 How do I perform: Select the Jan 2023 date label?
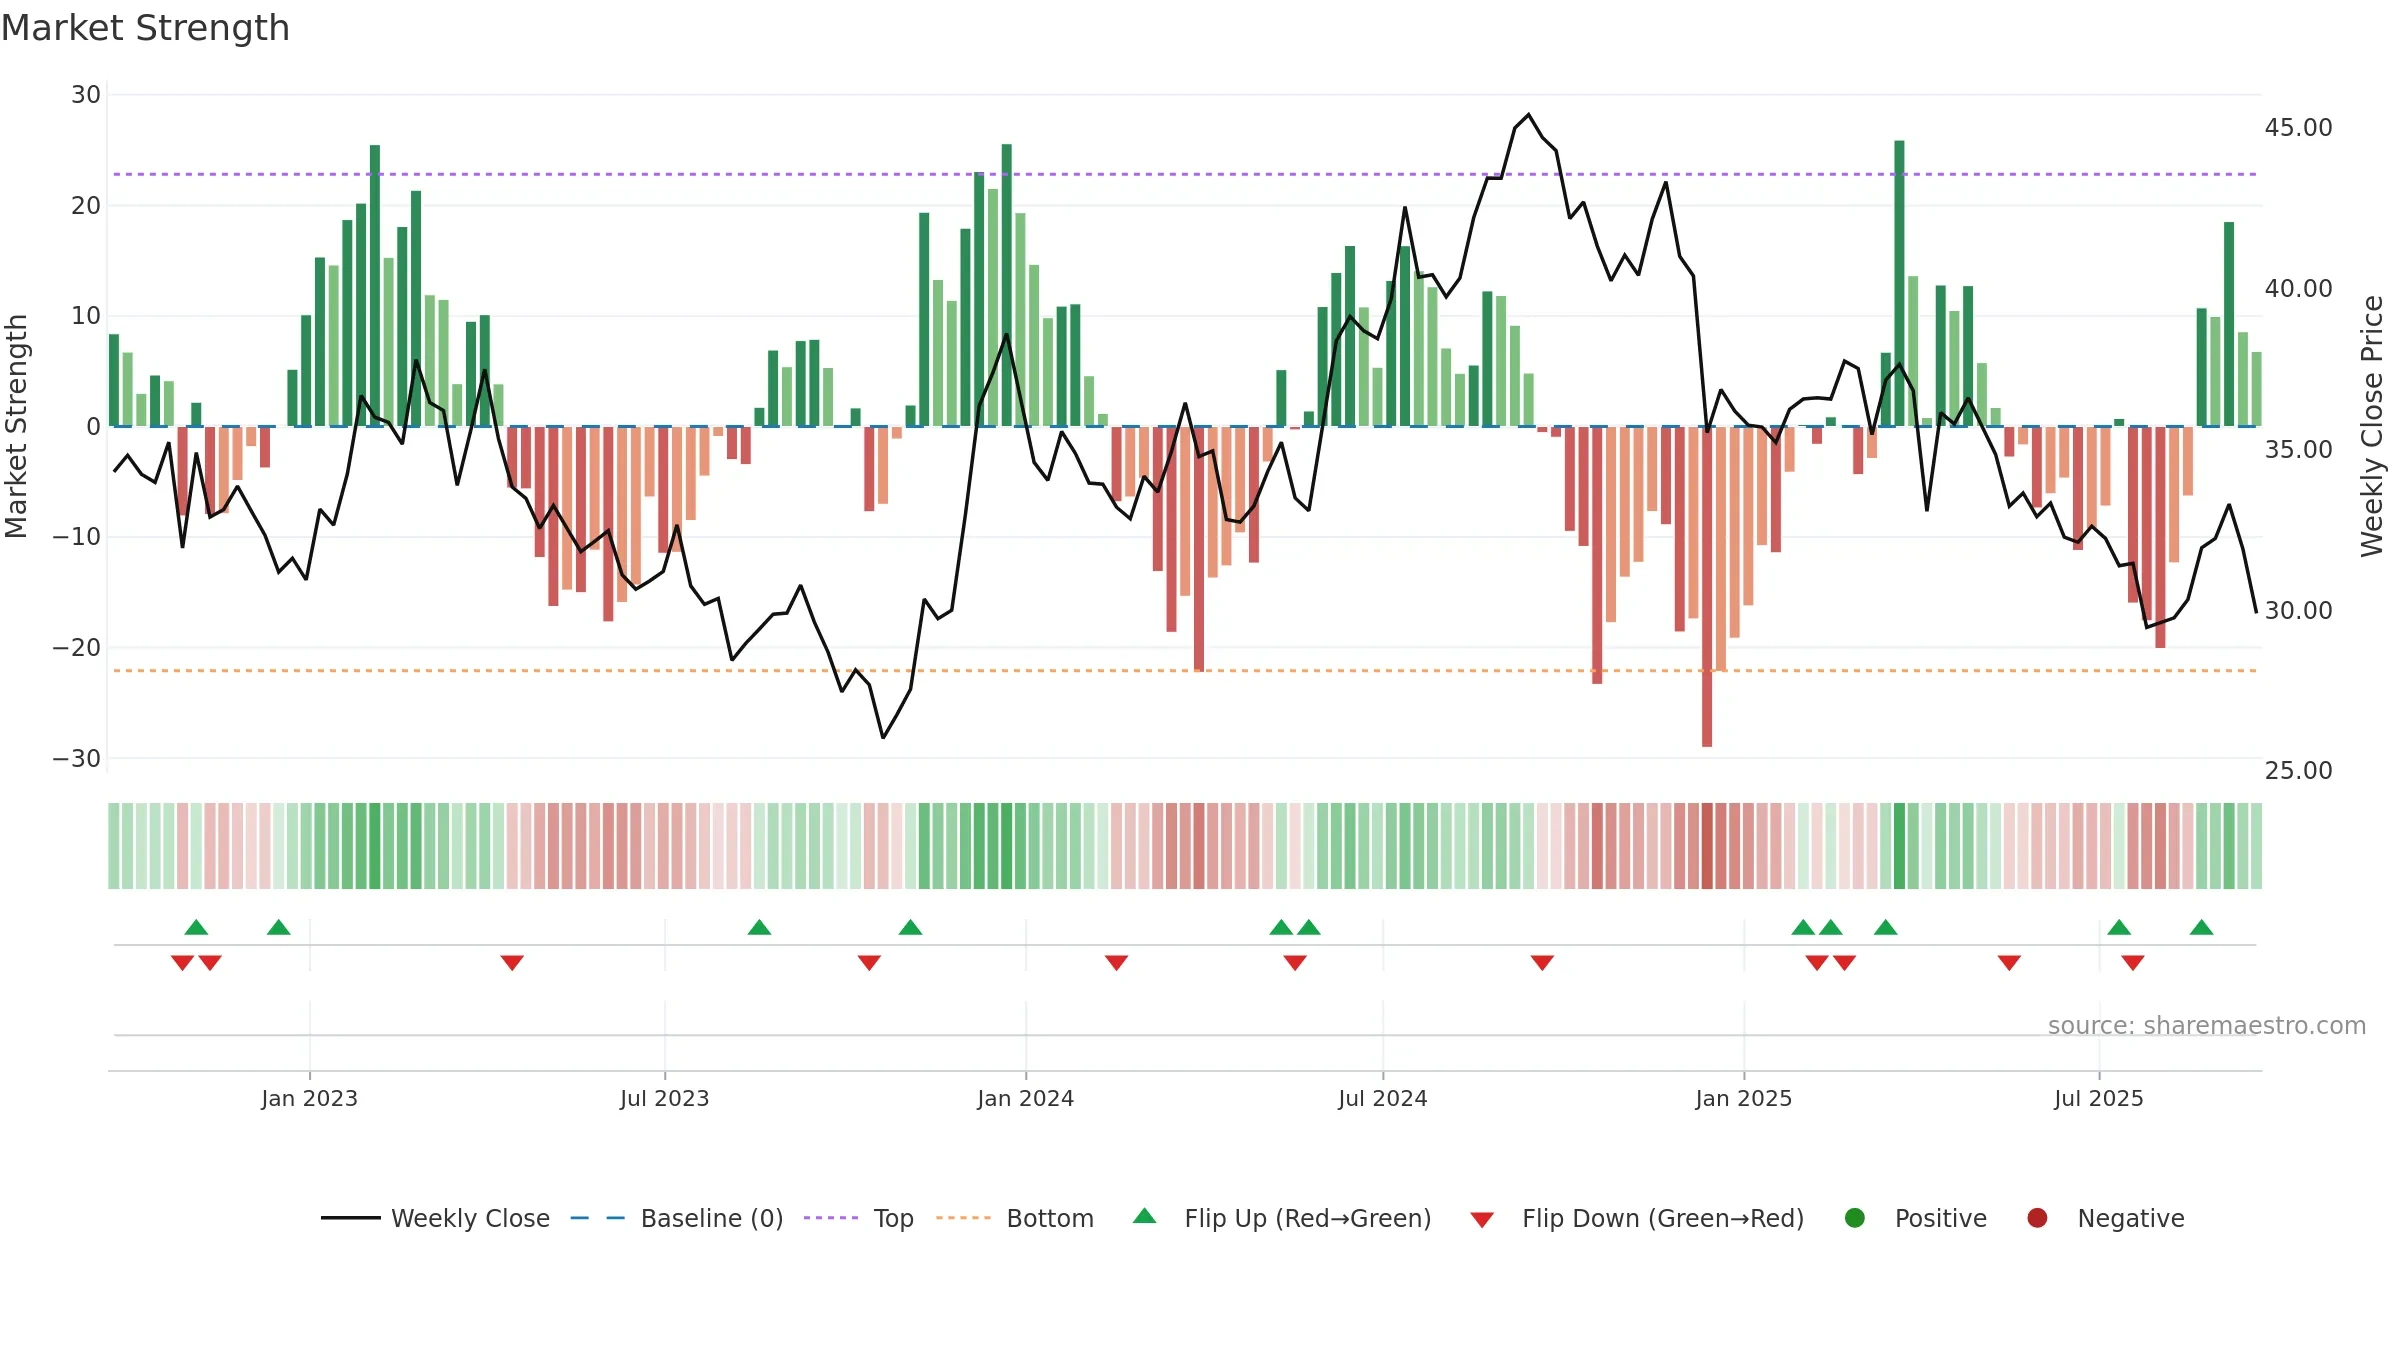click(309, 1098)
